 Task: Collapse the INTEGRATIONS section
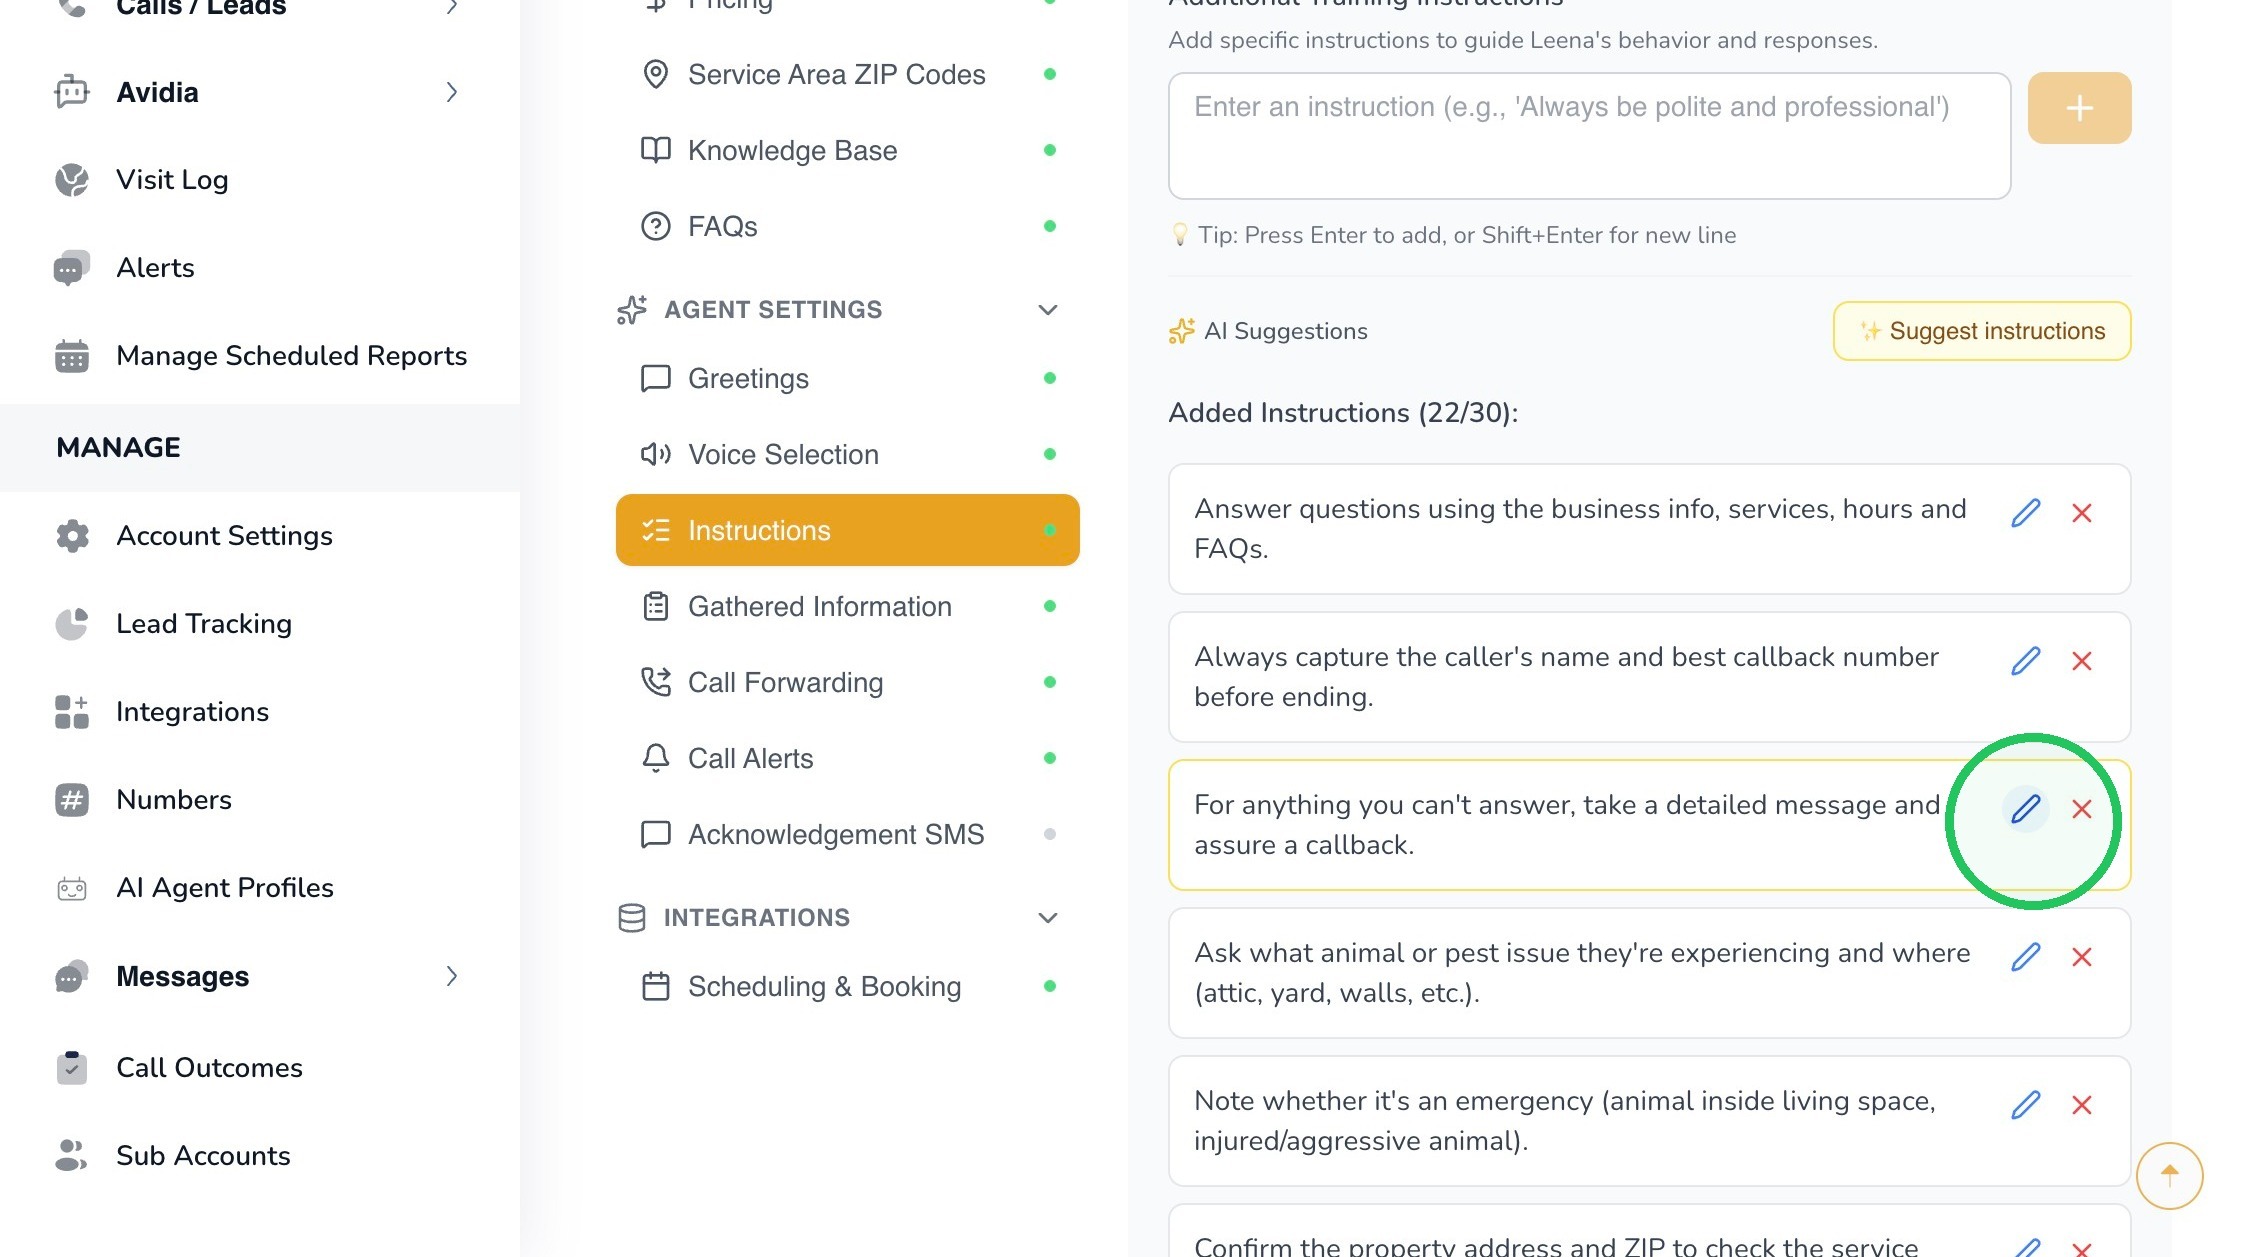pyautogui.click(x=1047, y=918)
